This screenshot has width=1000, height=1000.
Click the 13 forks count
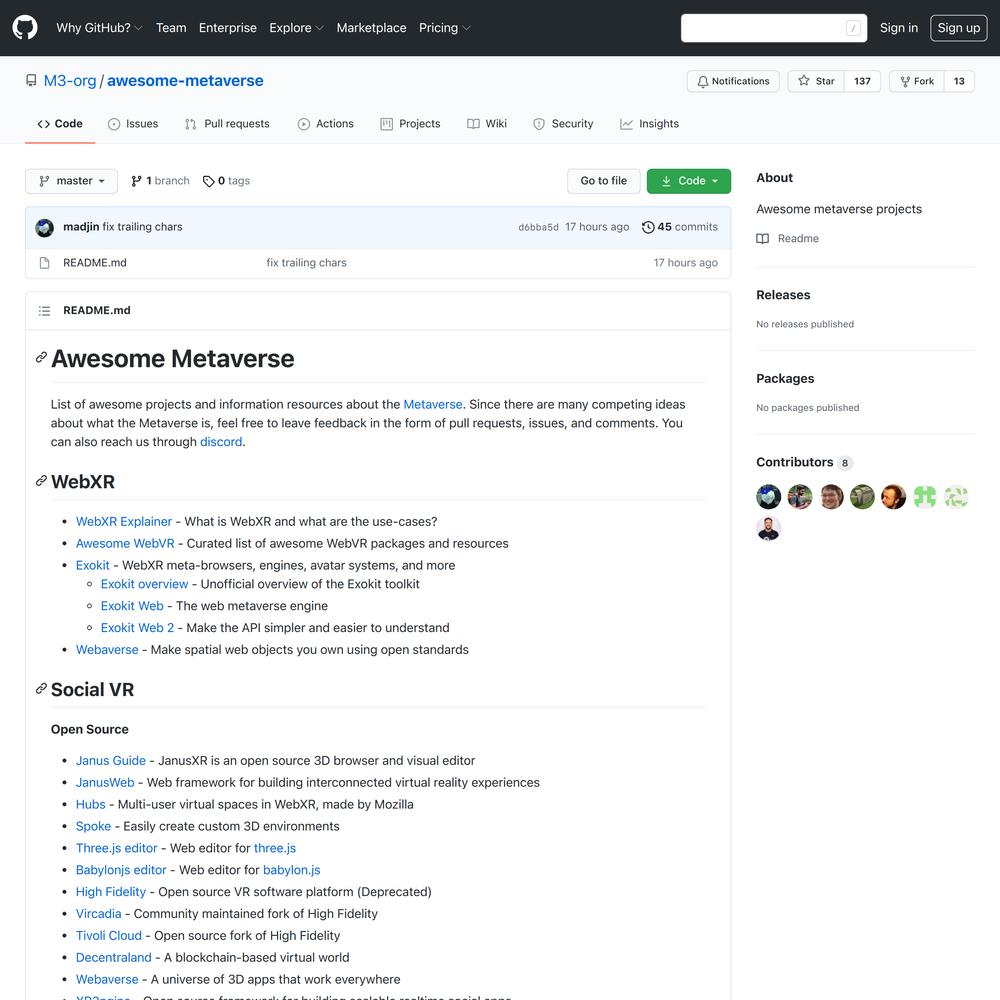click(x=959, y=81)
